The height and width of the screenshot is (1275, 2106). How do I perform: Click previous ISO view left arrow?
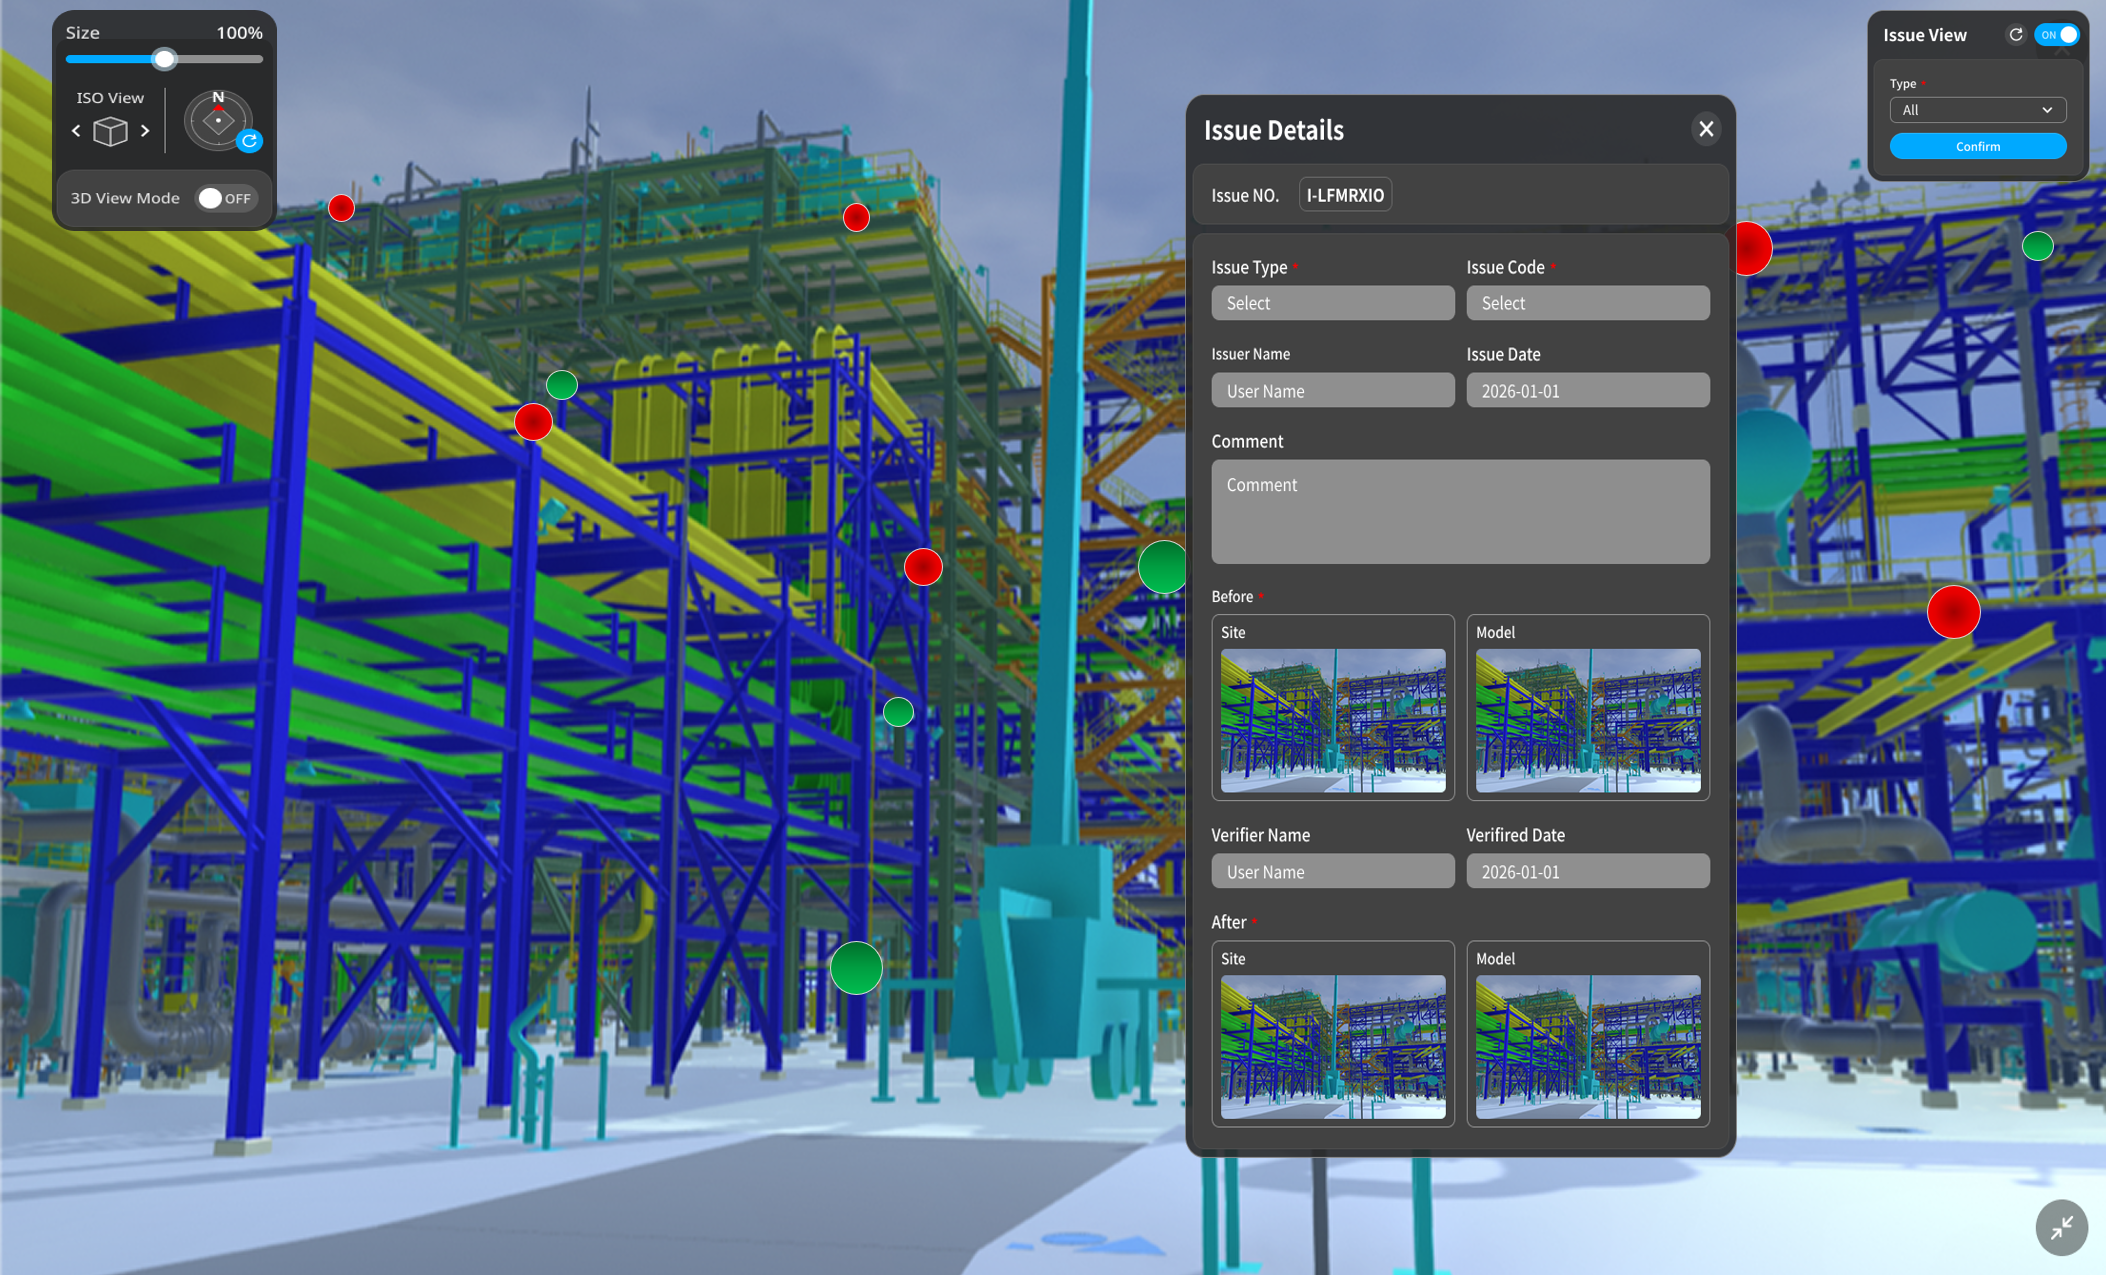[x=76, y=131]
